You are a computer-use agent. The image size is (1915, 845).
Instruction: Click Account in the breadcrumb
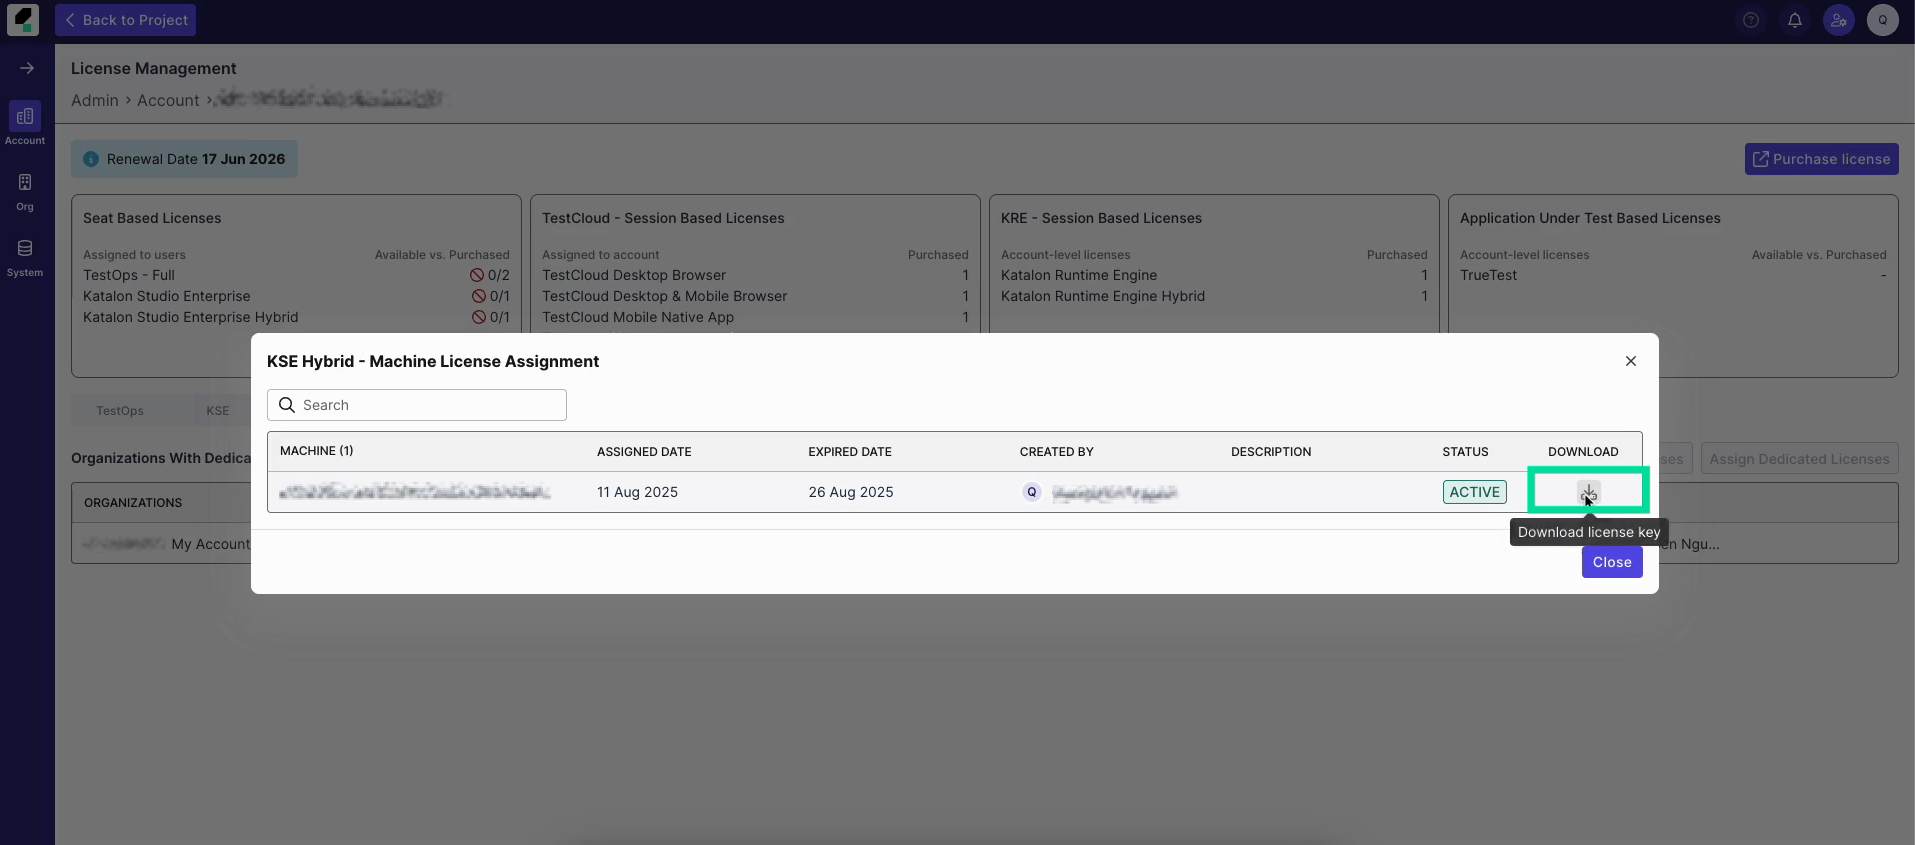click(x=168, y=100)
